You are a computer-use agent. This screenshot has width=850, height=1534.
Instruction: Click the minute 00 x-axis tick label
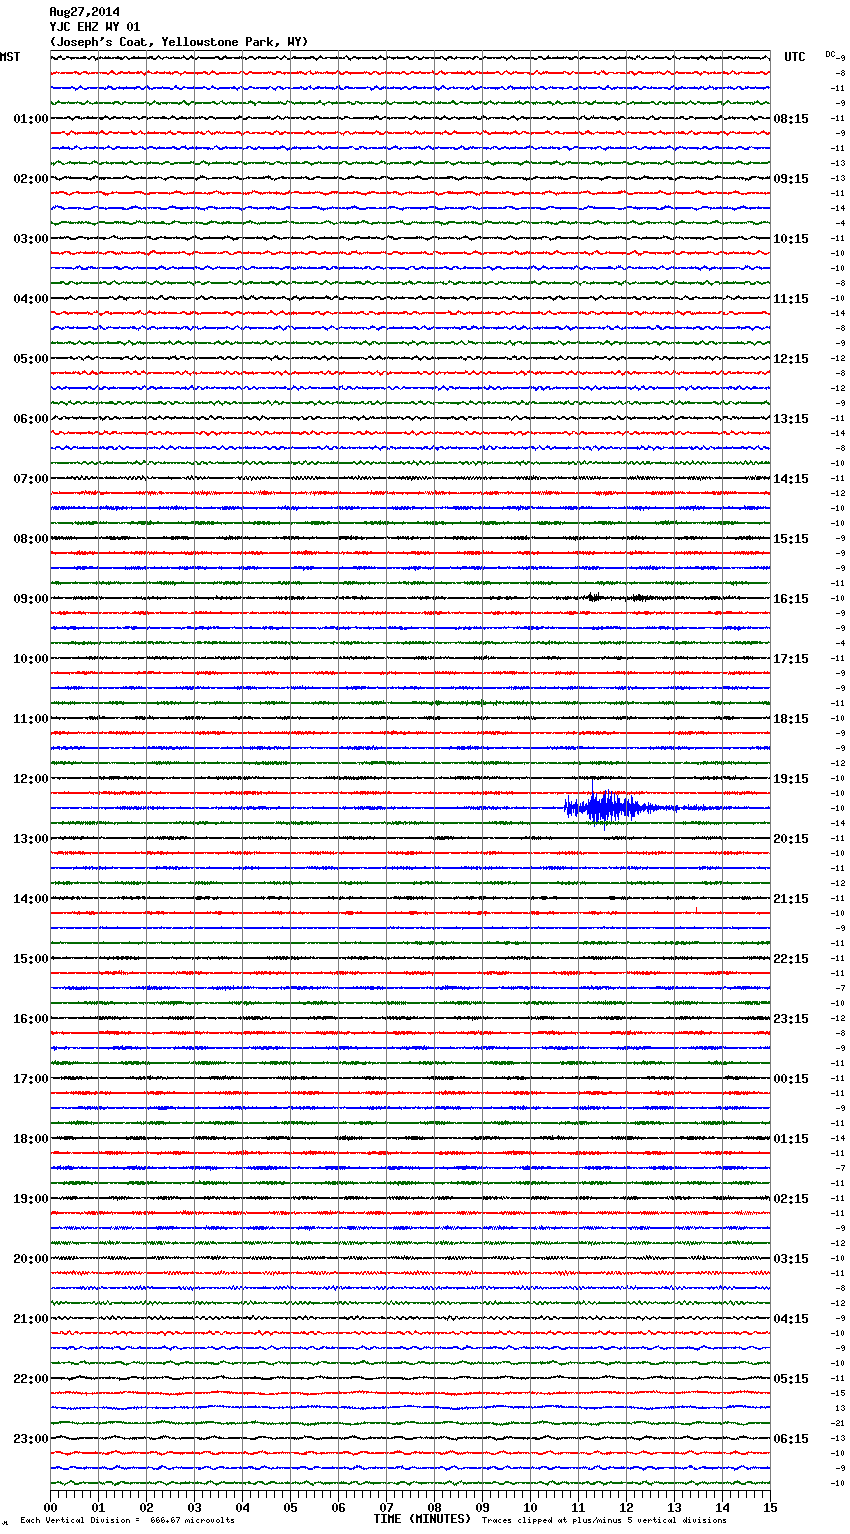50,1508
